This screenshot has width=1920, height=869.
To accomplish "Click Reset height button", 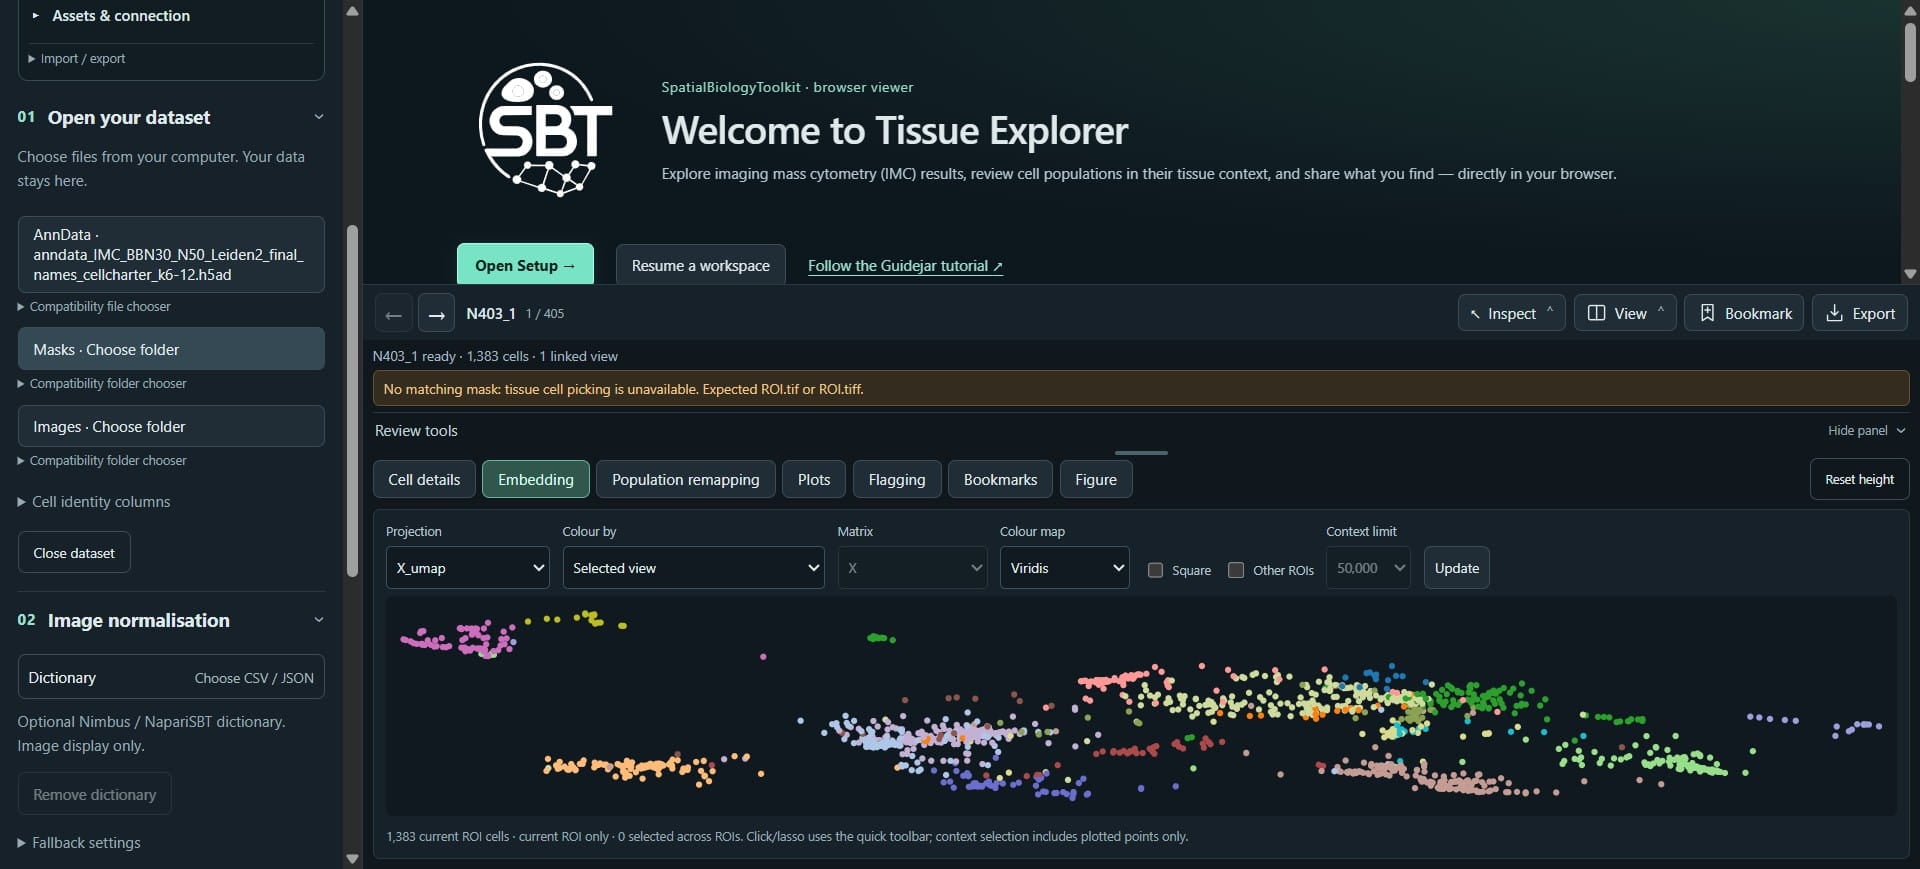I will 1859,480.
